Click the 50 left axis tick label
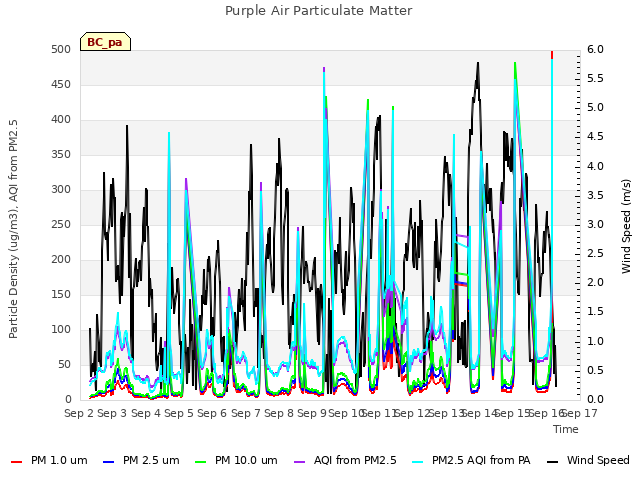This screenshot has width=640, height=480. (x=64, y=364)
